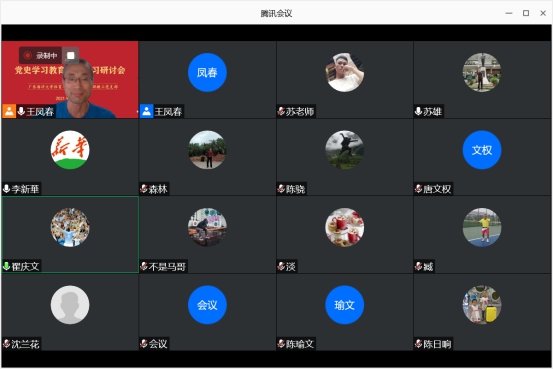Click the name label 不是马哥
This screenshot has height=369, width=553.
pyautogui.click(x=167, y=267)
